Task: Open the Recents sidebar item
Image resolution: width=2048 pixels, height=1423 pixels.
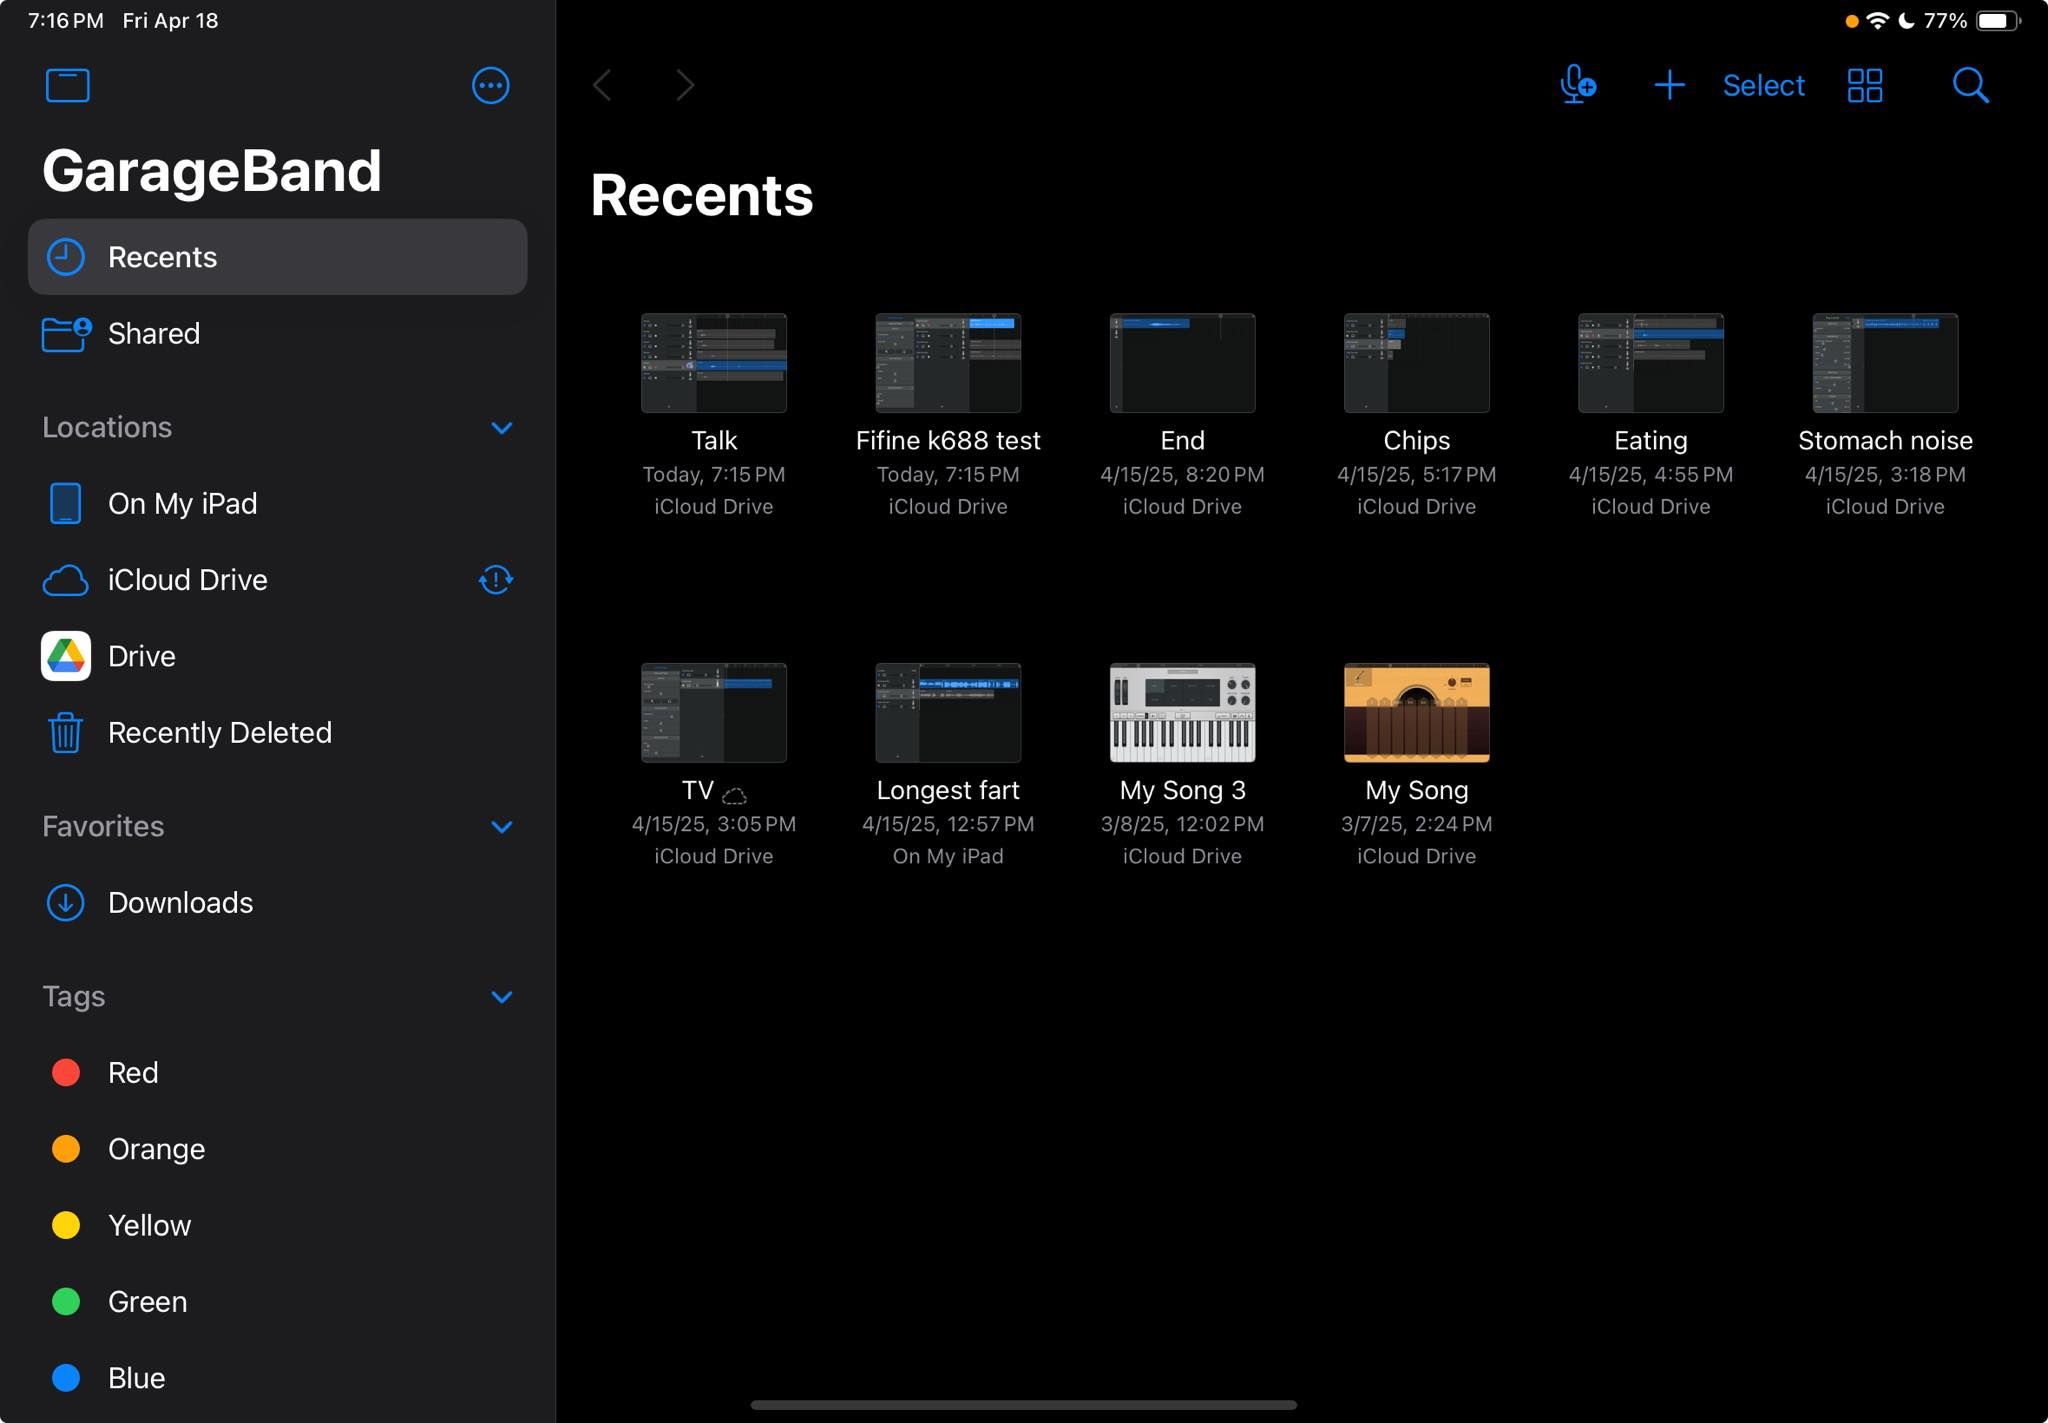Action: point(277,257)
